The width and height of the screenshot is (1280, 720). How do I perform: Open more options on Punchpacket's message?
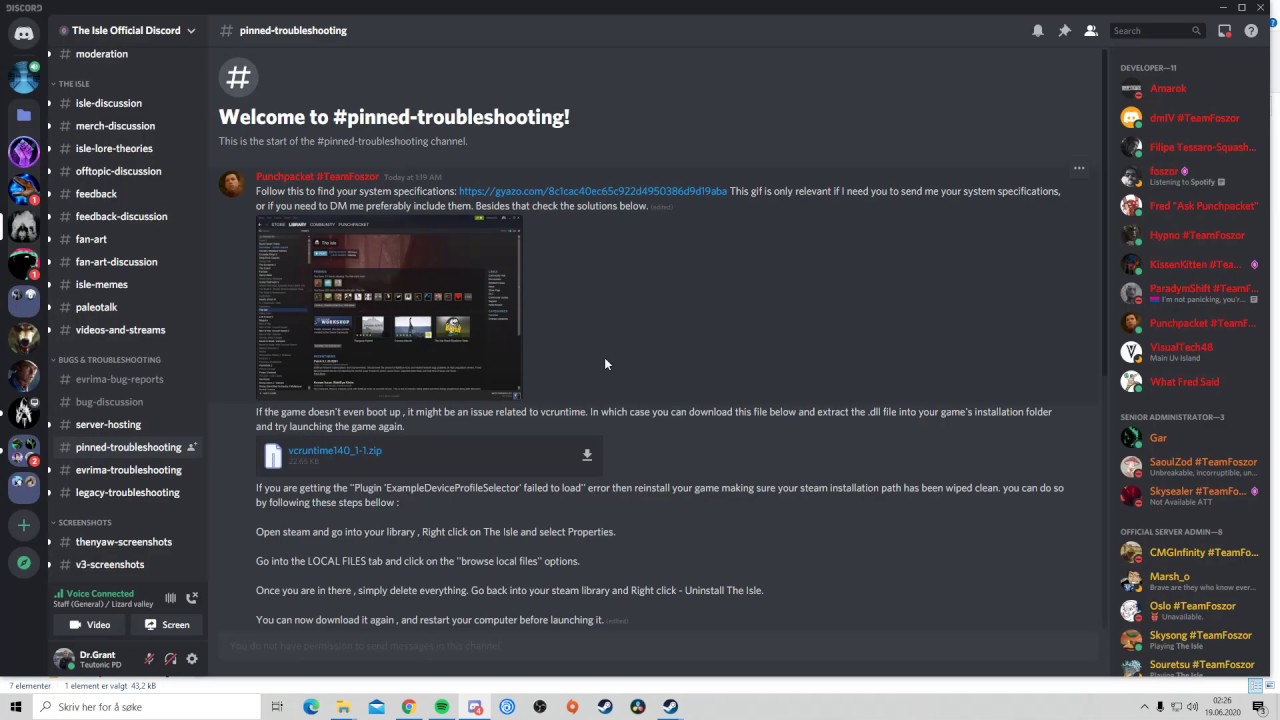click(1079, 168)
